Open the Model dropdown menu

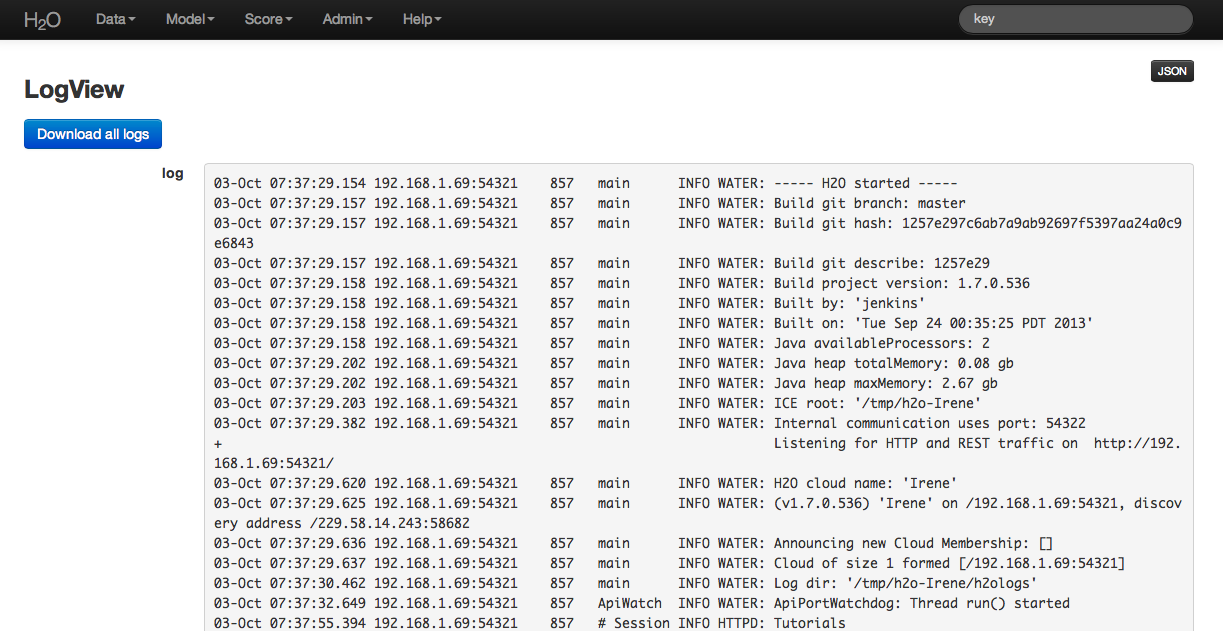click(189, 19)
